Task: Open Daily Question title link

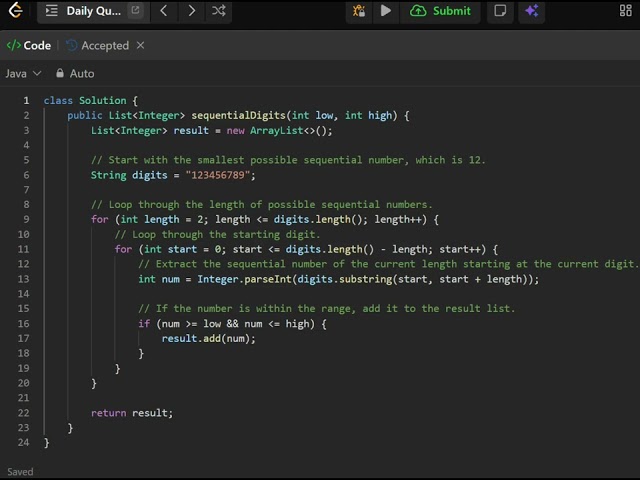Action: click(x=93, y=11)
